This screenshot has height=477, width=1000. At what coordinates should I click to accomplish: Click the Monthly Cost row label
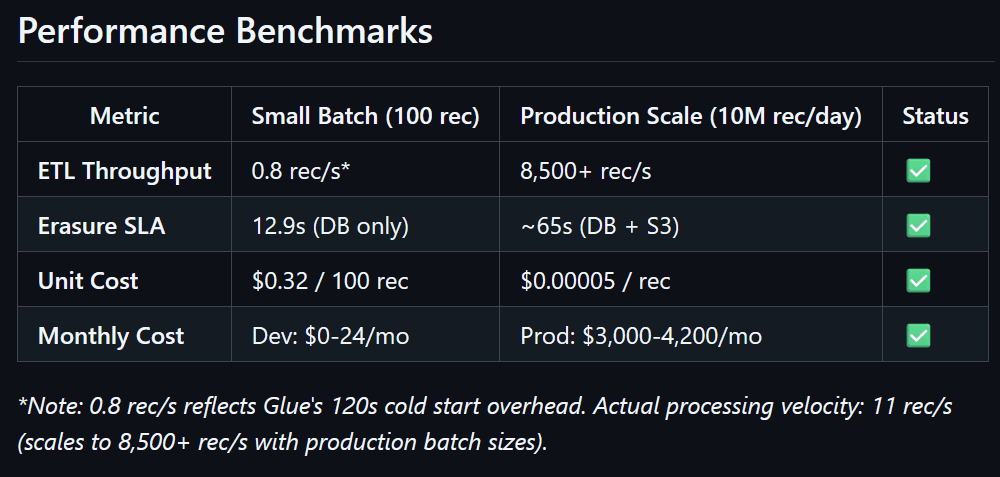tap(110, 335)
